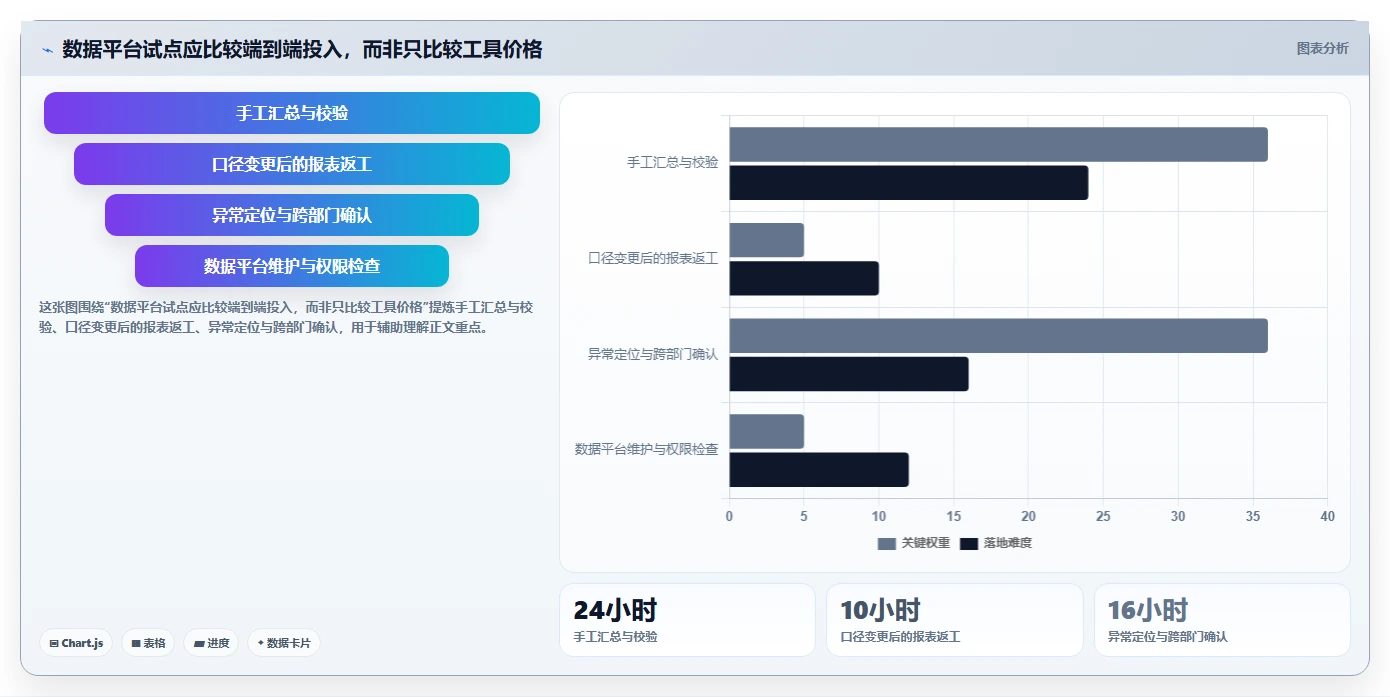Open the 24小时 手工汇总与校验 data card
The height and width of the screenshot is (697, 1390).
(x=687, y=620)
